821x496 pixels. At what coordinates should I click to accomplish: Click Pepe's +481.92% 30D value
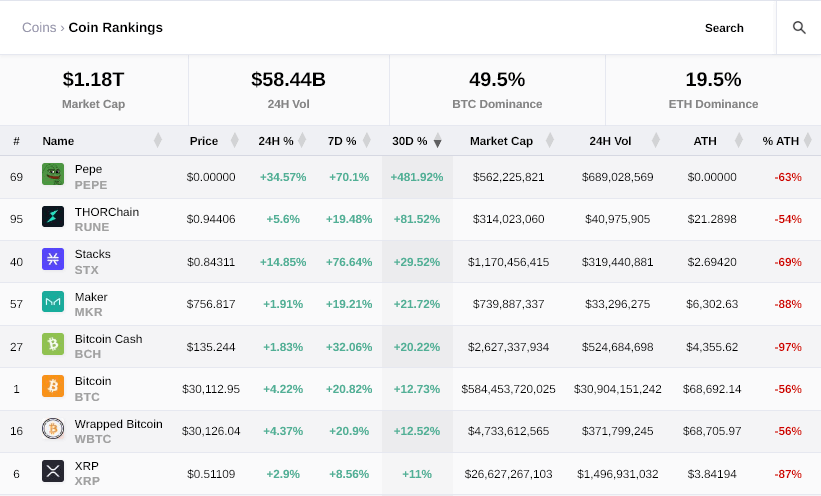tap(417, 177)
